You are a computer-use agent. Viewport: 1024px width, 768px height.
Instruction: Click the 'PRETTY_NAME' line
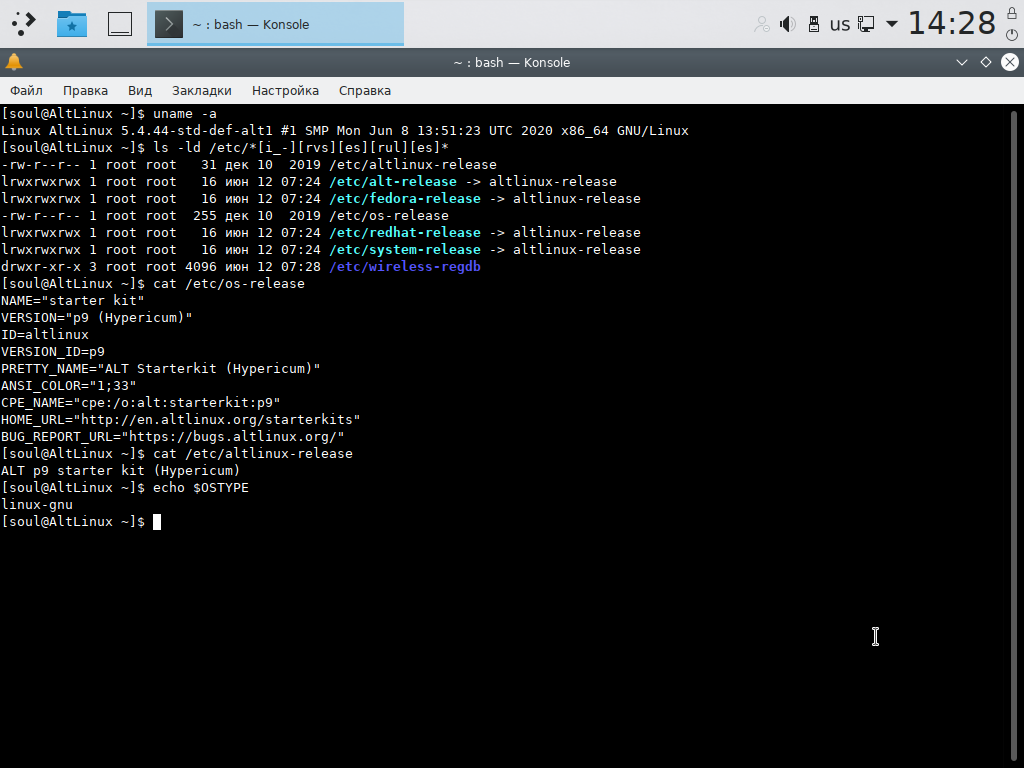[161, 368]
